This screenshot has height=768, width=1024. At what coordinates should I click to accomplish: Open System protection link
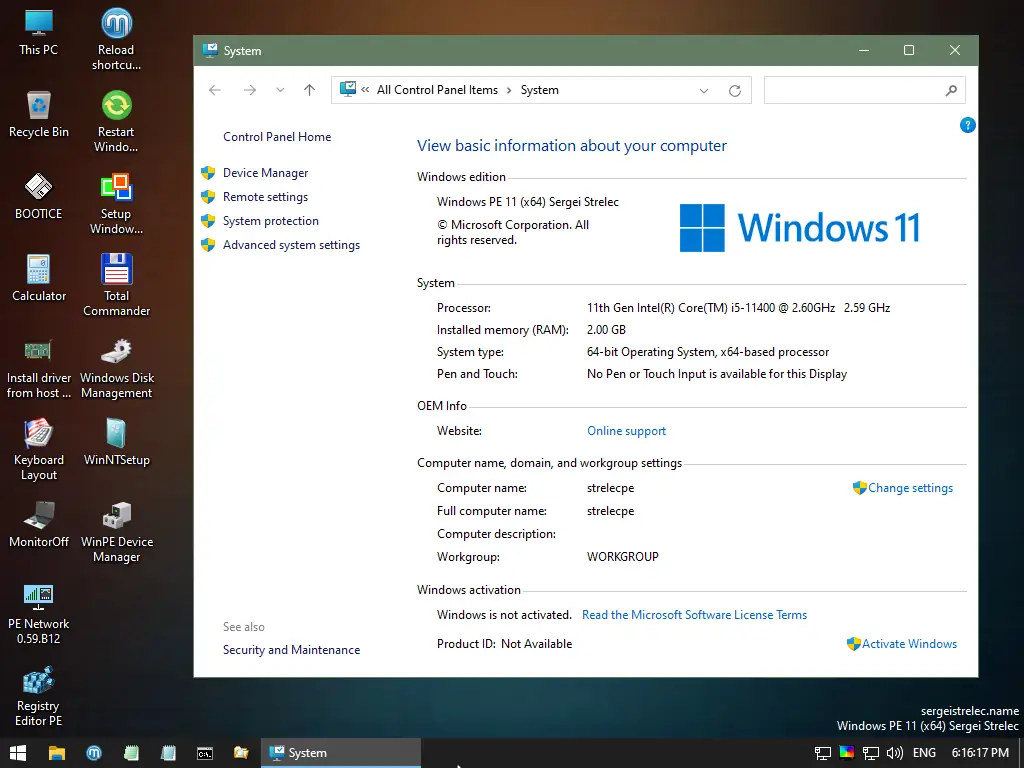[x=270, y=221]
